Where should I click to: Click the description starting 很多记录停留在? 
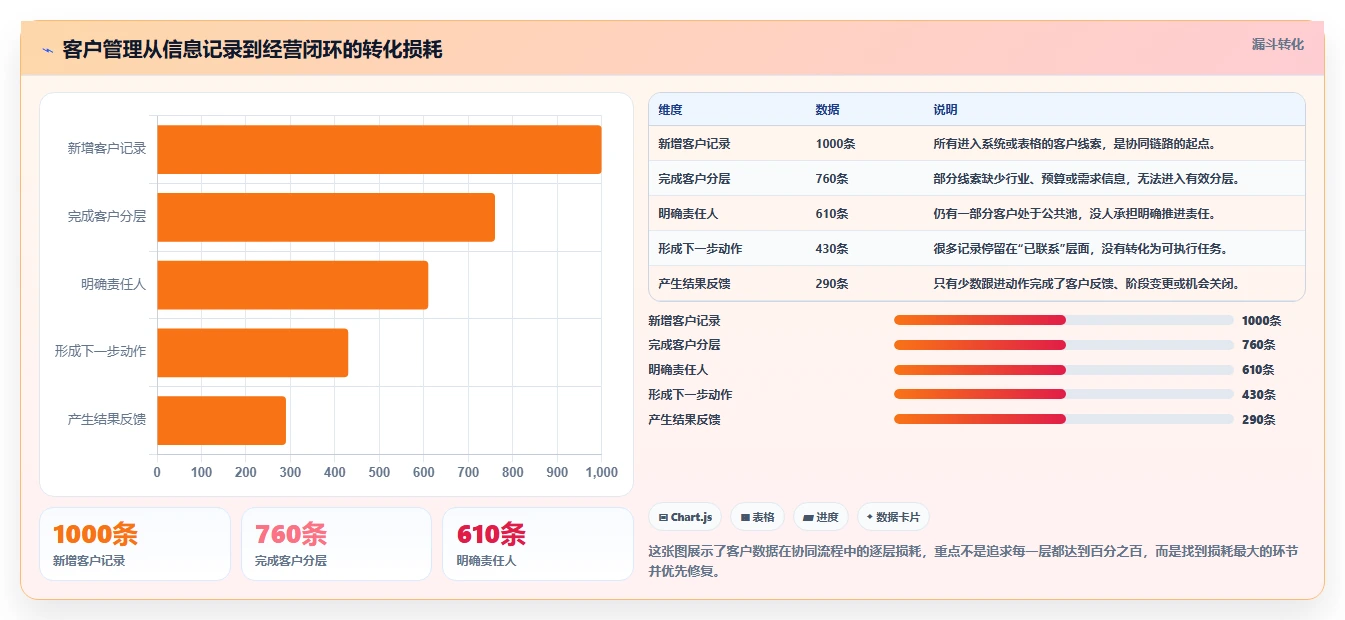pyautogui.click(x=1080, y=249)
